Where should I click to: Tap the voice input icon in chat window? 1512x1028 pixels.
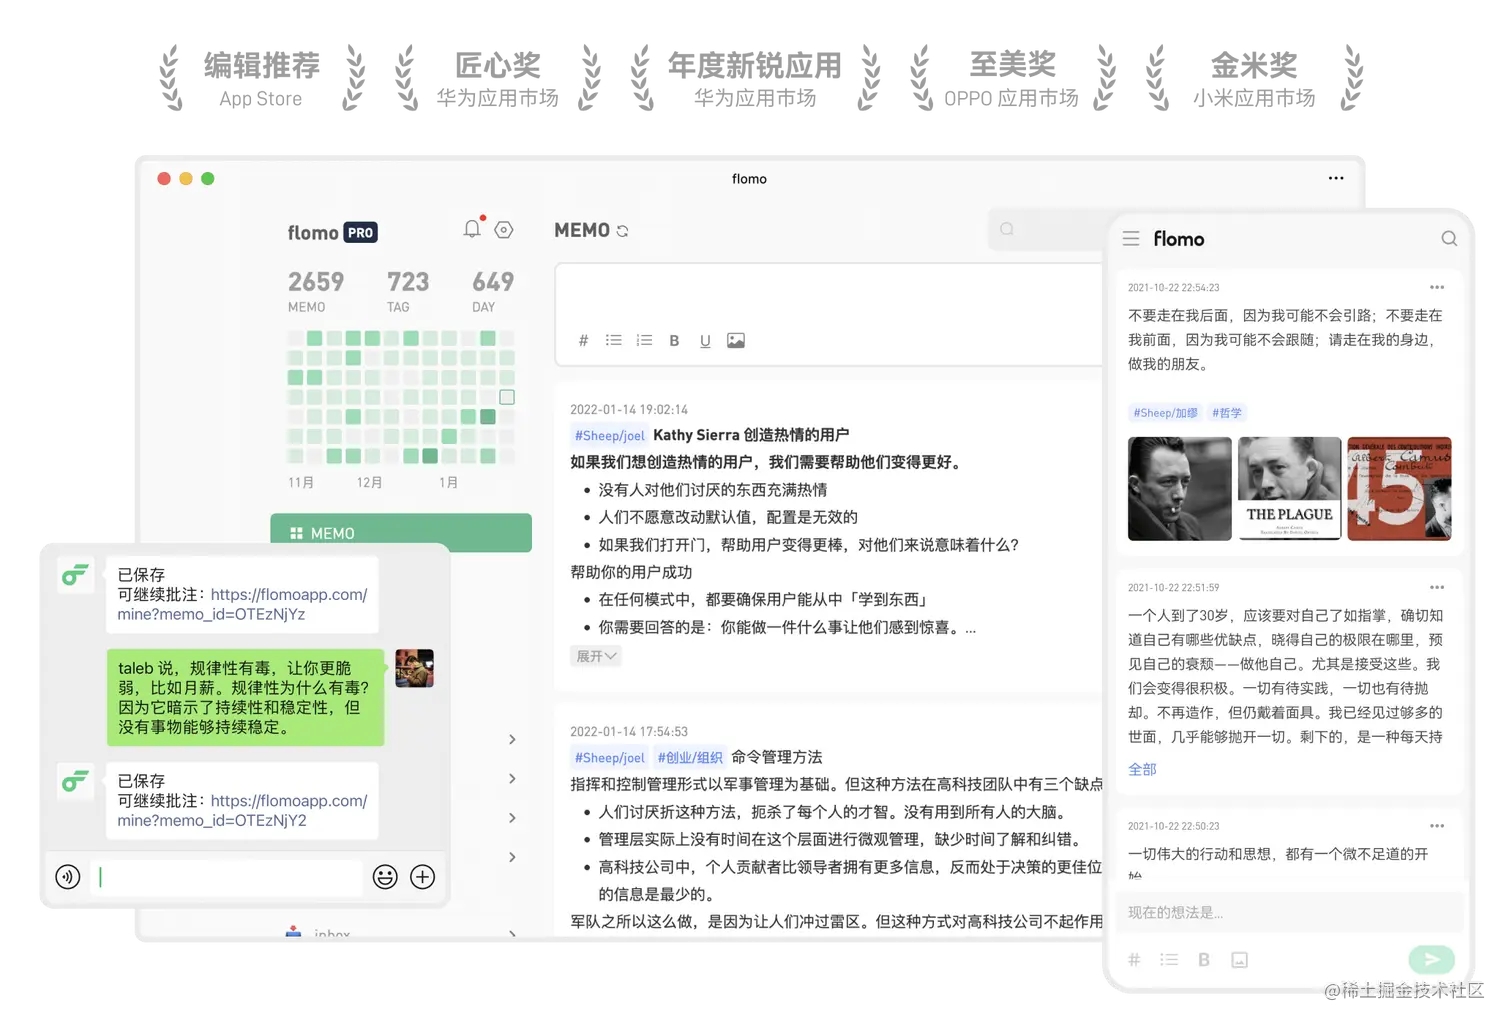pyautogui.click(x=68, y=877)
